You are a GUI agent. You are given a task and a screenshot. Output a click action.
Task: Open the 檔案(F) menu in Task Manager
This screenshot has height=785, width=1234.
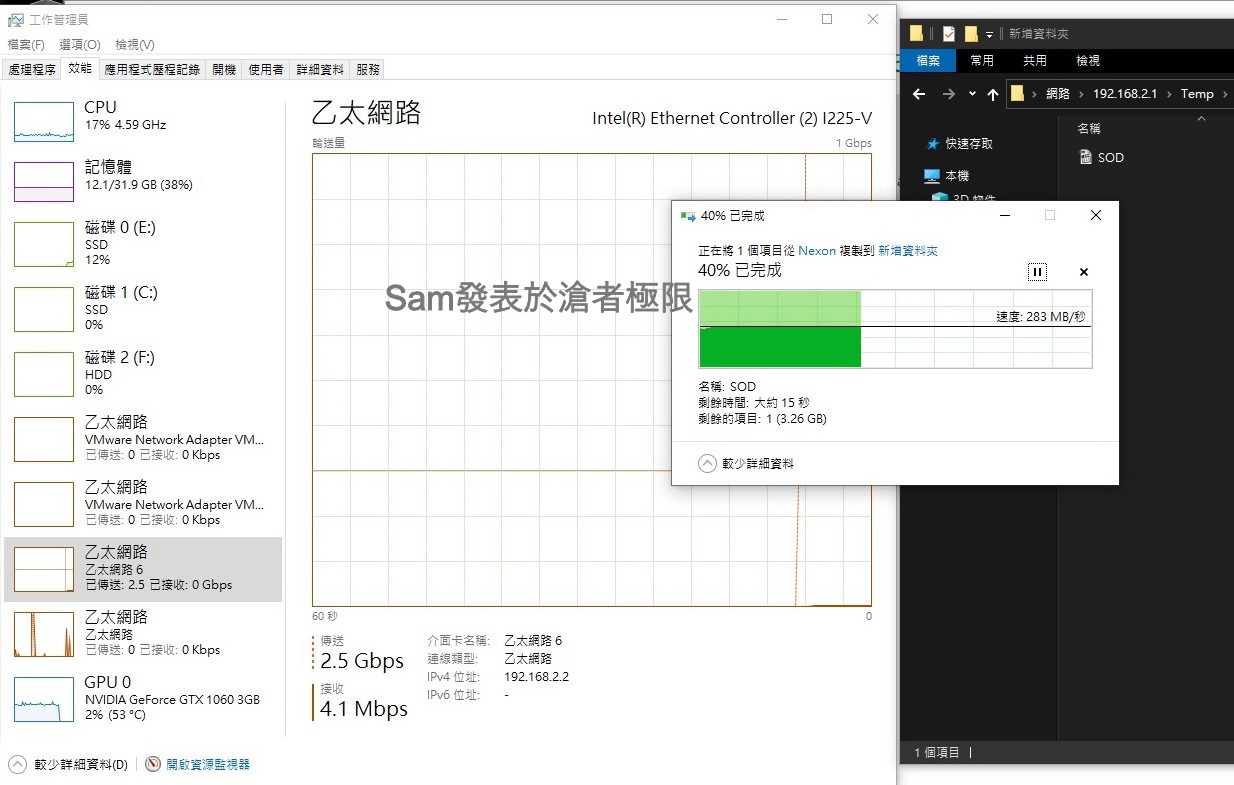(26, 45)
